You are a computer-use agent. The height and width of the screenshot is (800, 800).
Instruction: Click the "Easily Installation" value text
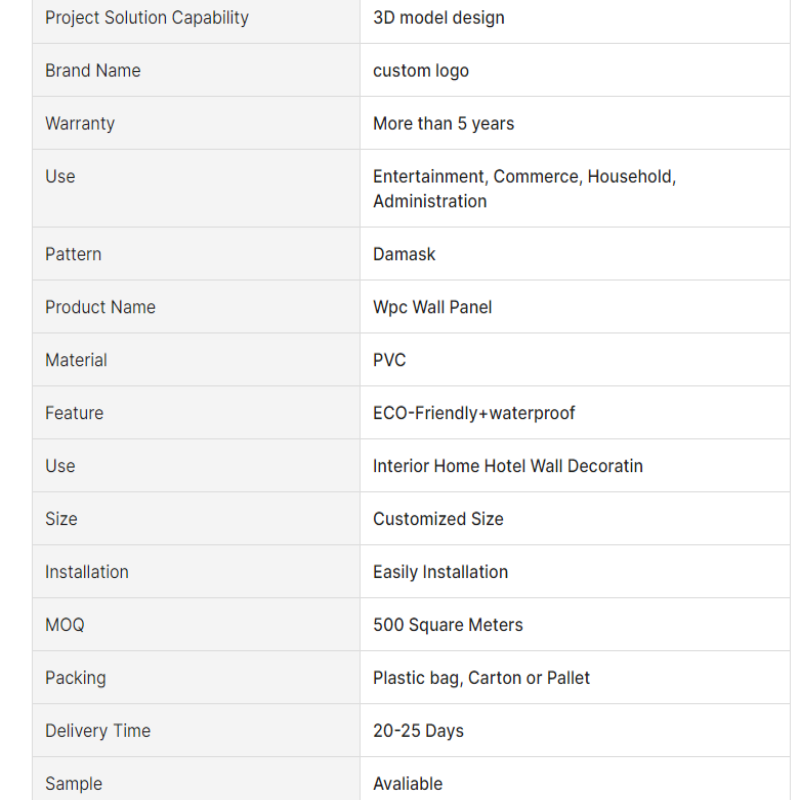(440, 572)
